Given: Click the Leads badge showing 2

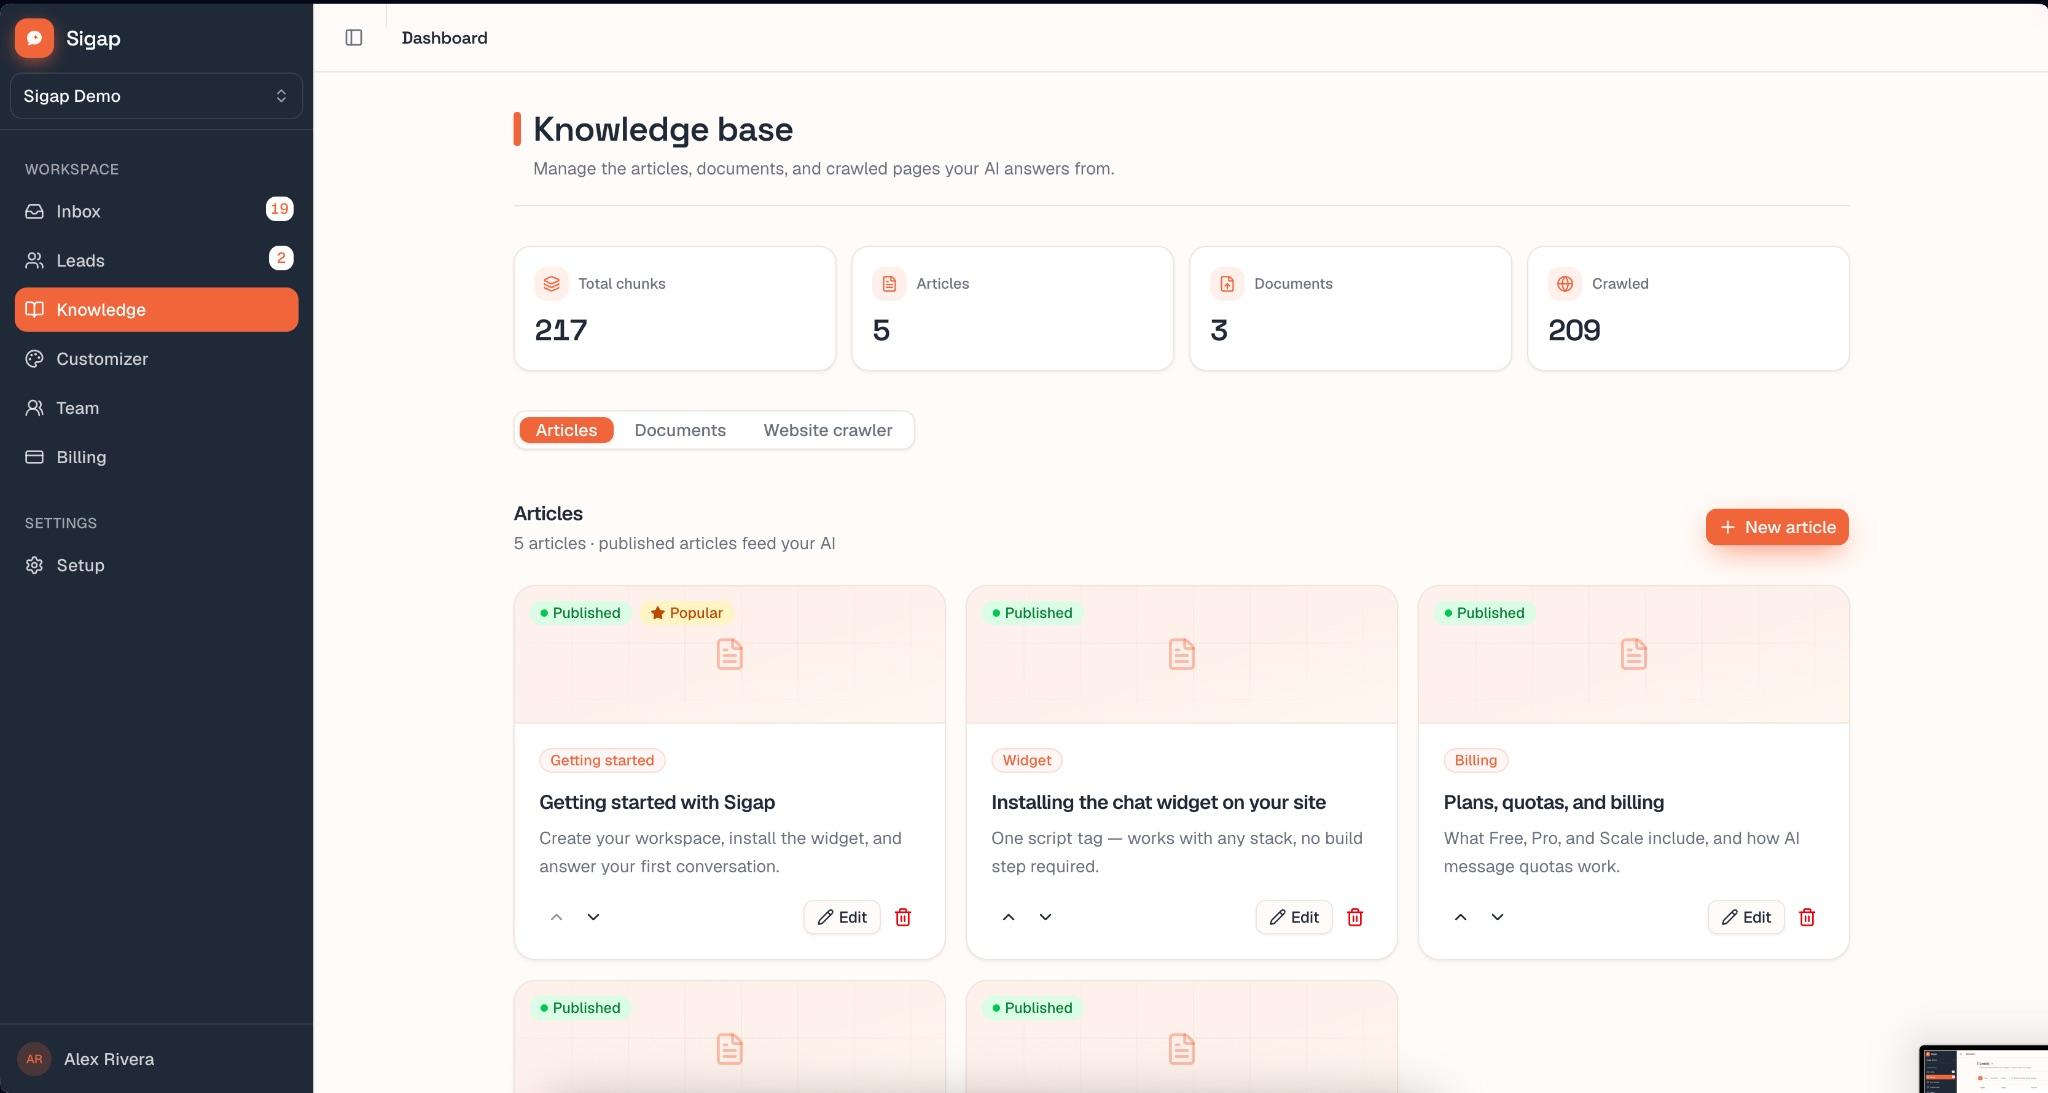Looking at the screenshot, I should (x=281, y=258).
